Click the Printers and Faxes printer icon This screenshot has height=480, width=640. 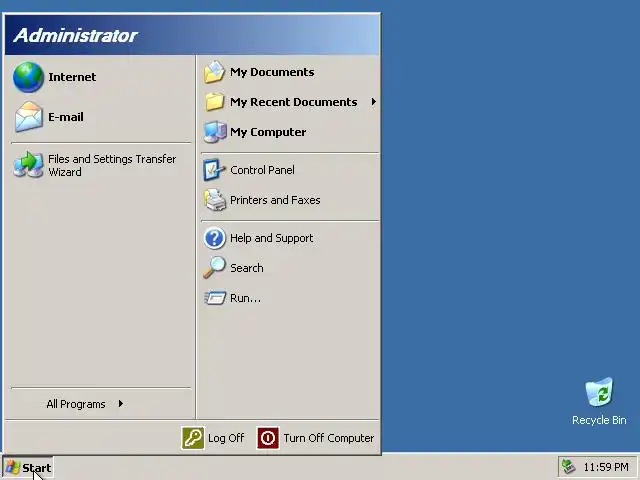[x=215, y=200]
